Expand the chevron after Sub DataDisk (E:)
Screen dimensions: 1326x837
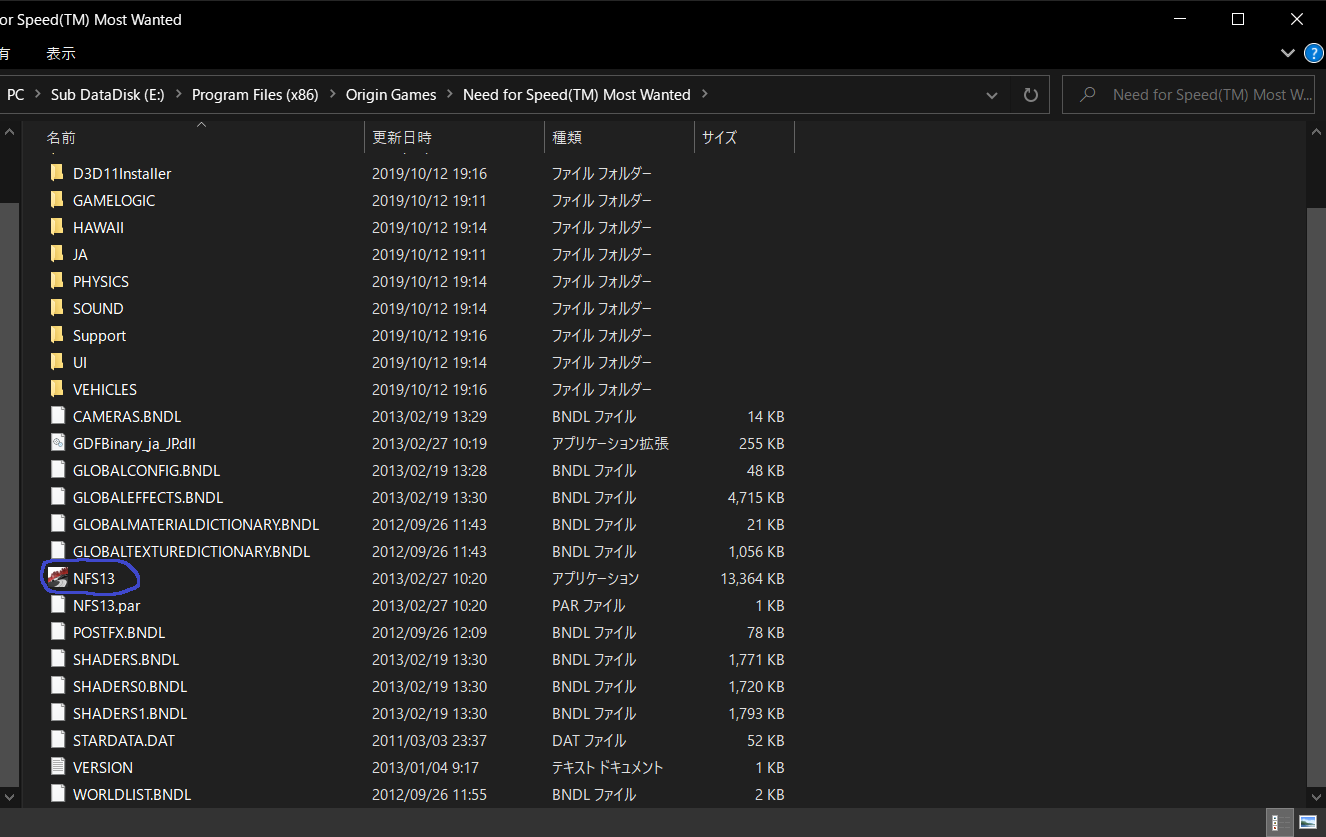(x=178, y=94)
